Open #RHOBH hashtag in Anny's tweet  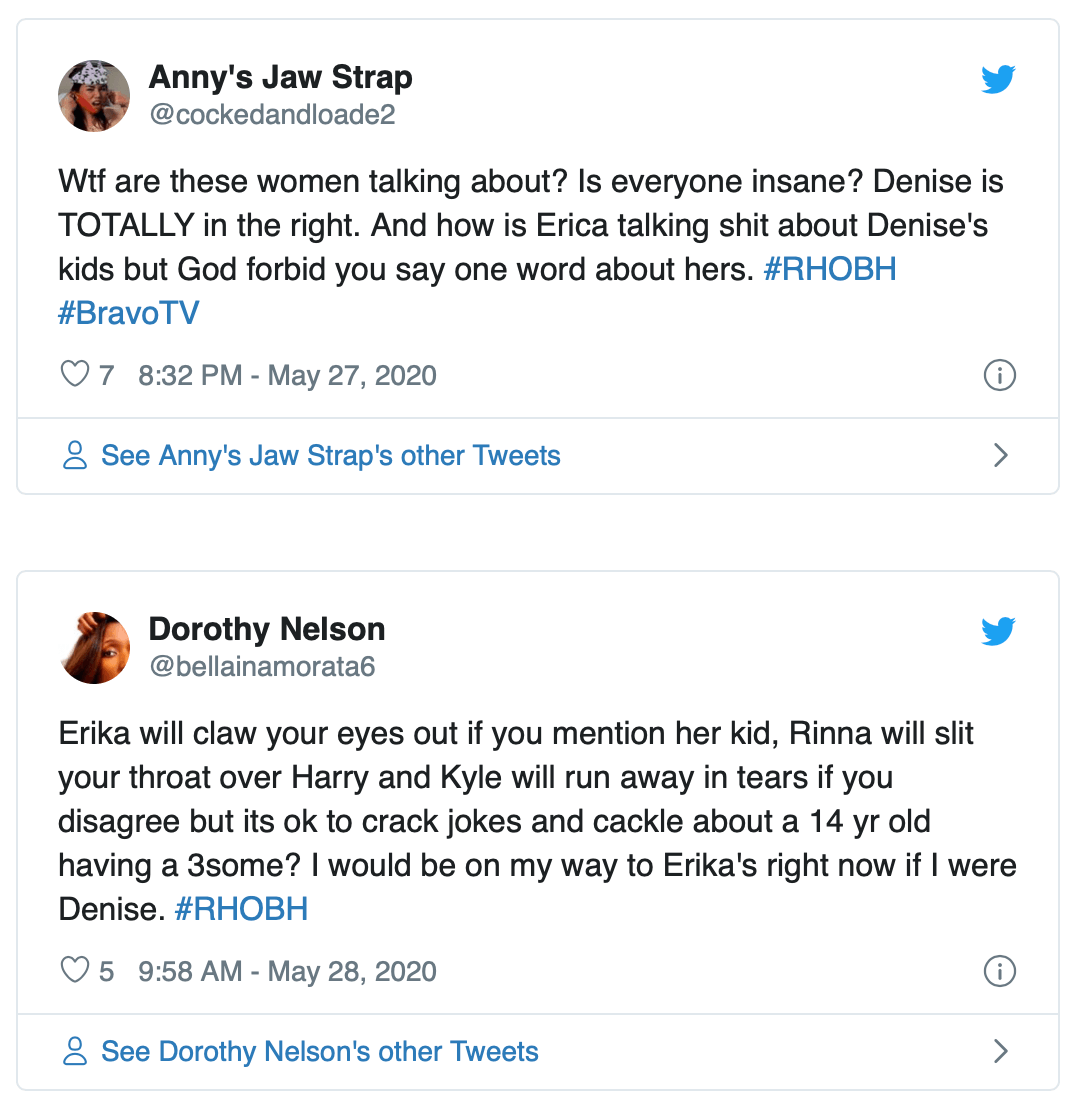click(x=829, y=270)
